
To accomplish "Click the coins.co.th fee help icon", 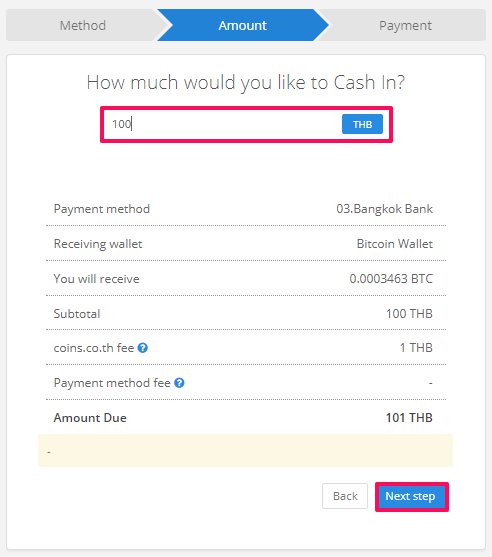I will (142, 348).
